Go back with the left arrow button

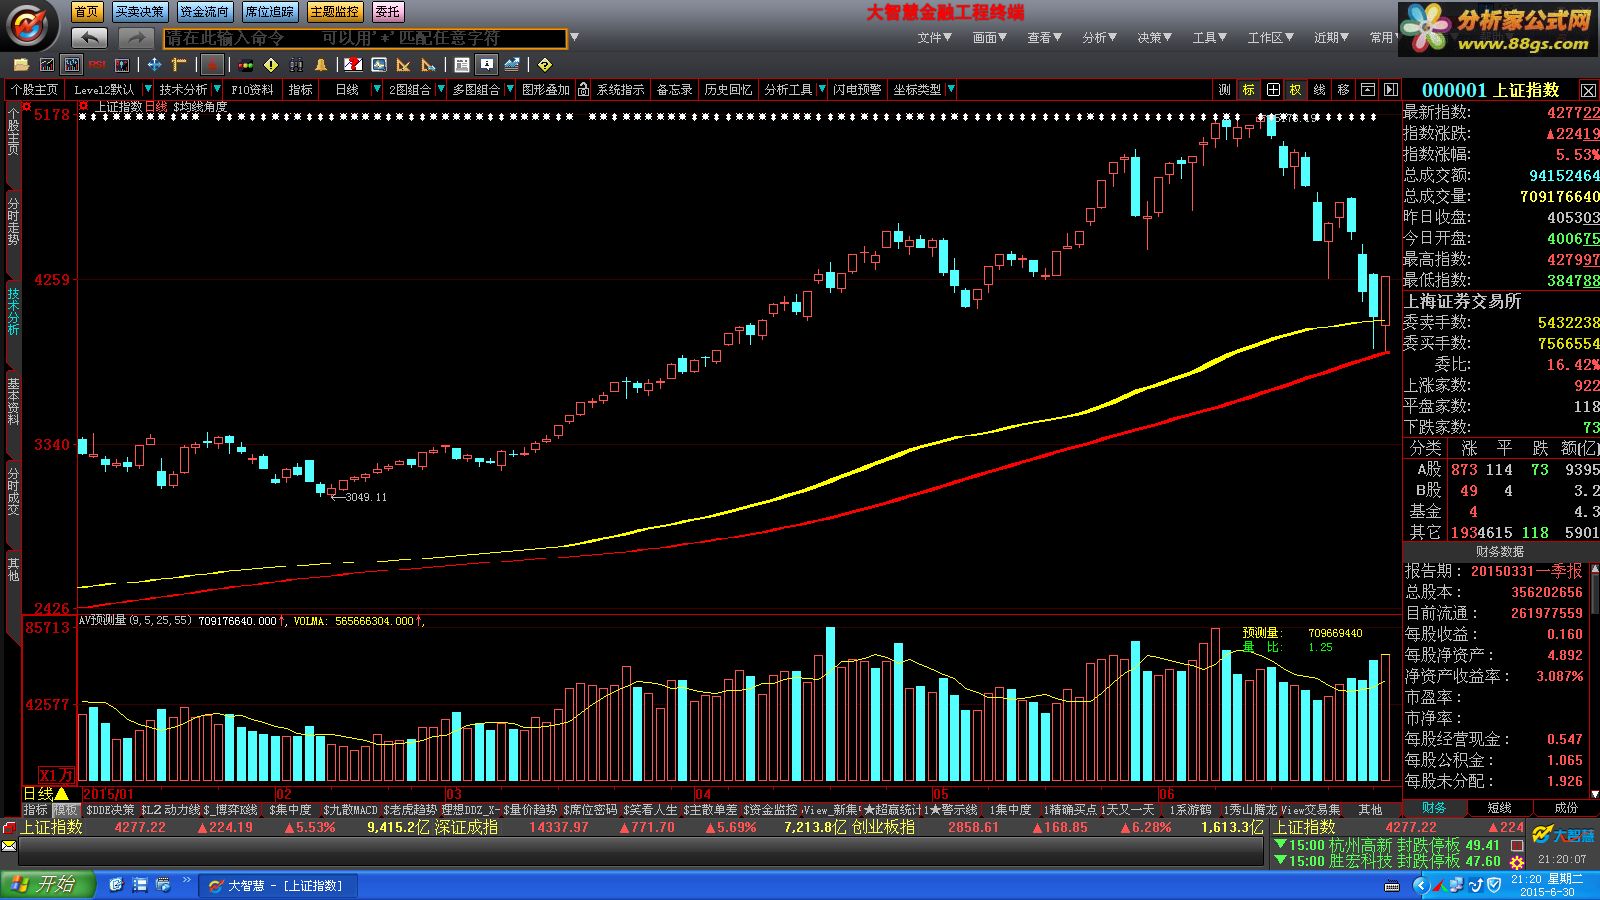coord(89,38)
